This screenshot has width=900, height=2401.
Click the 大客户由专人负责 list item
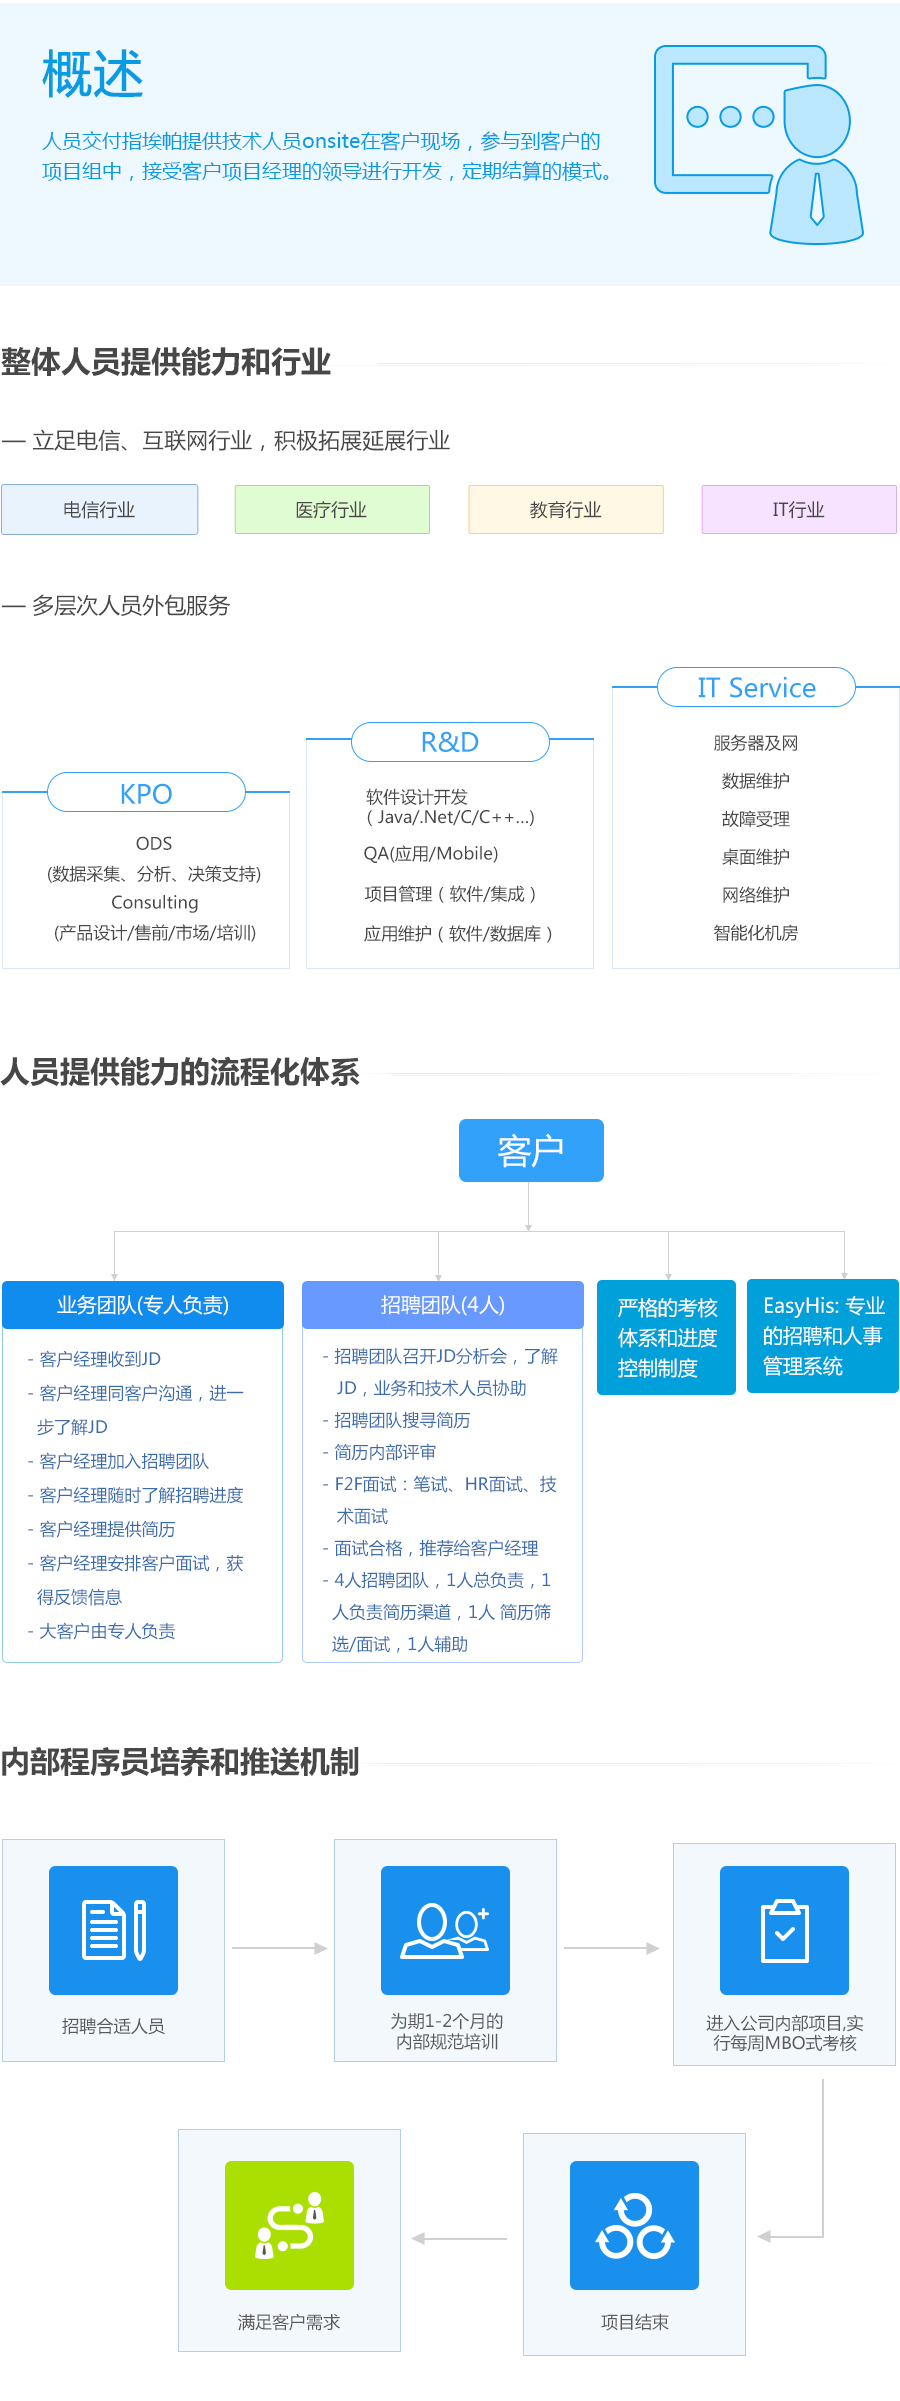tap(107, 1631)
